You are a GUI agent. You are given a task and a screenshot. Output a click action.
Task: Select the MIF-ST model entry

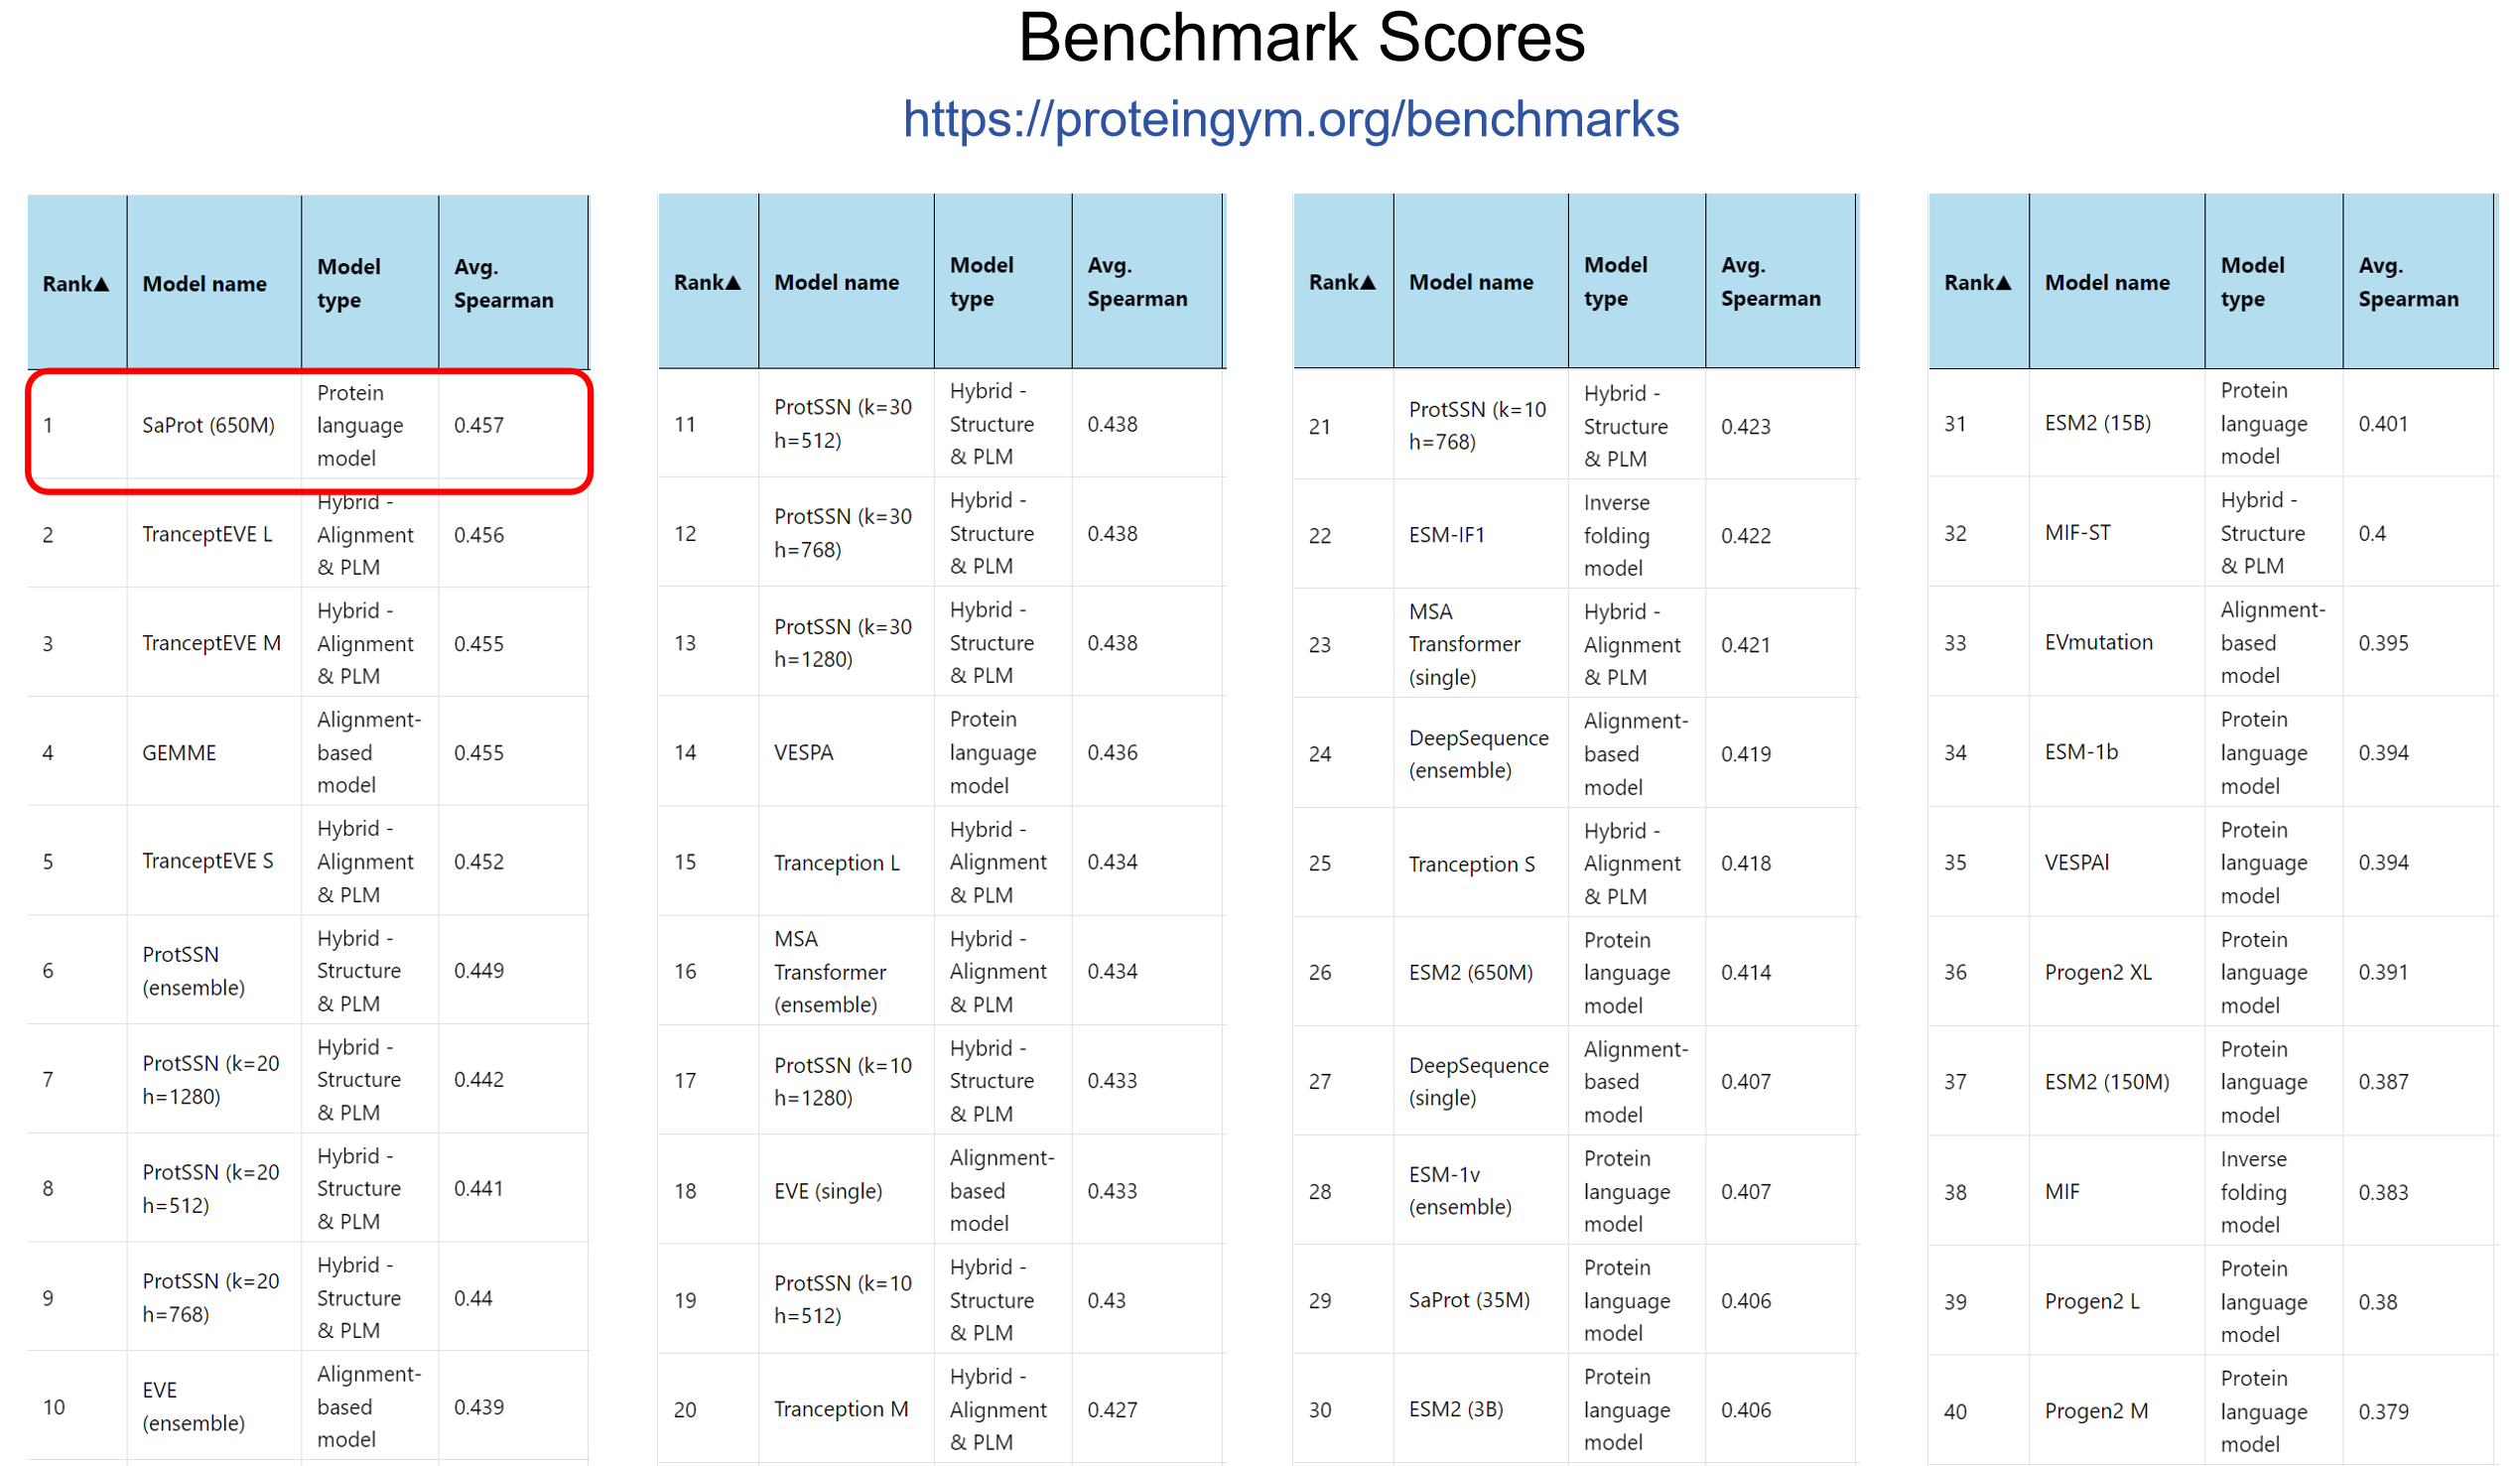click(2077, 533)
